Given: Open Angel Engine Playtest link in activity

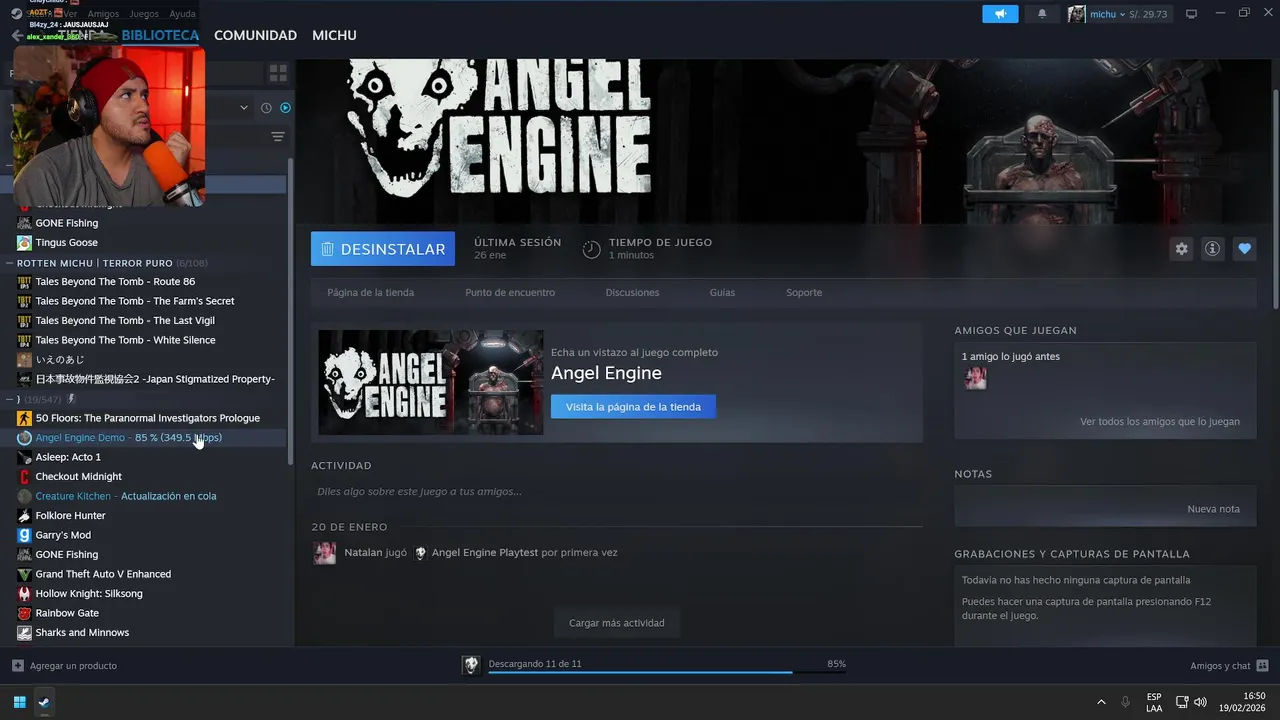Looking at the screenshot, I should pyautogui.click(x=484, y=553).
